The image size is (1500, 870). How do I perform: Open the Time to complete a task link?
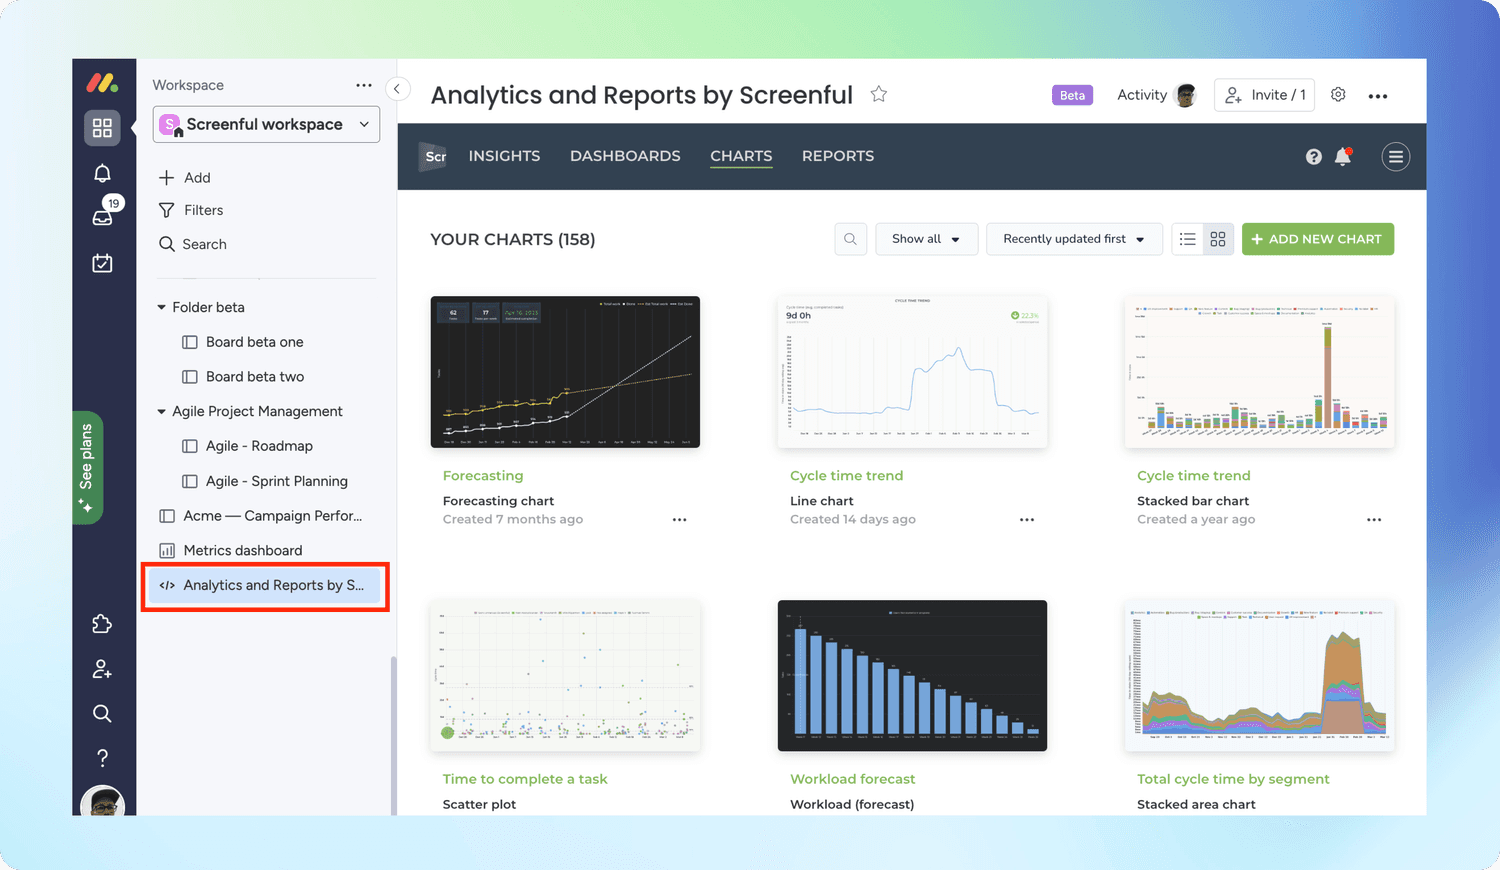click(525, 779)
